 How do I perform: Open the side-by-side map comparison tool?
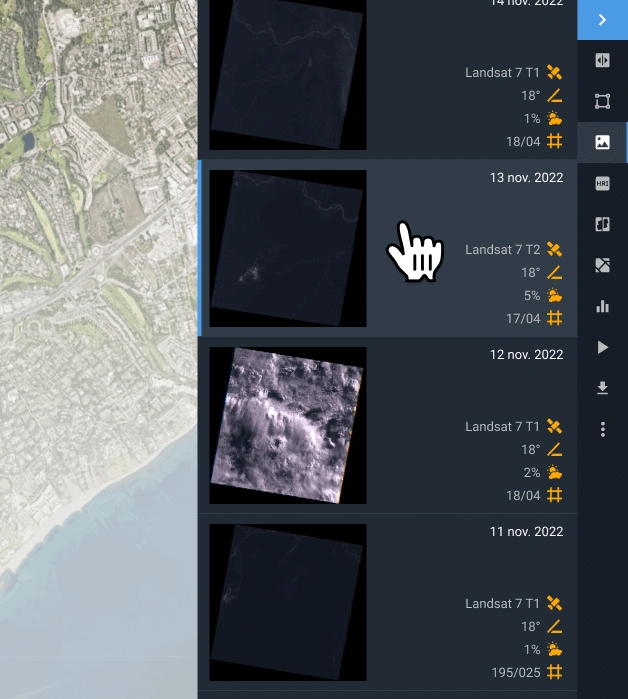coord(602,224)
